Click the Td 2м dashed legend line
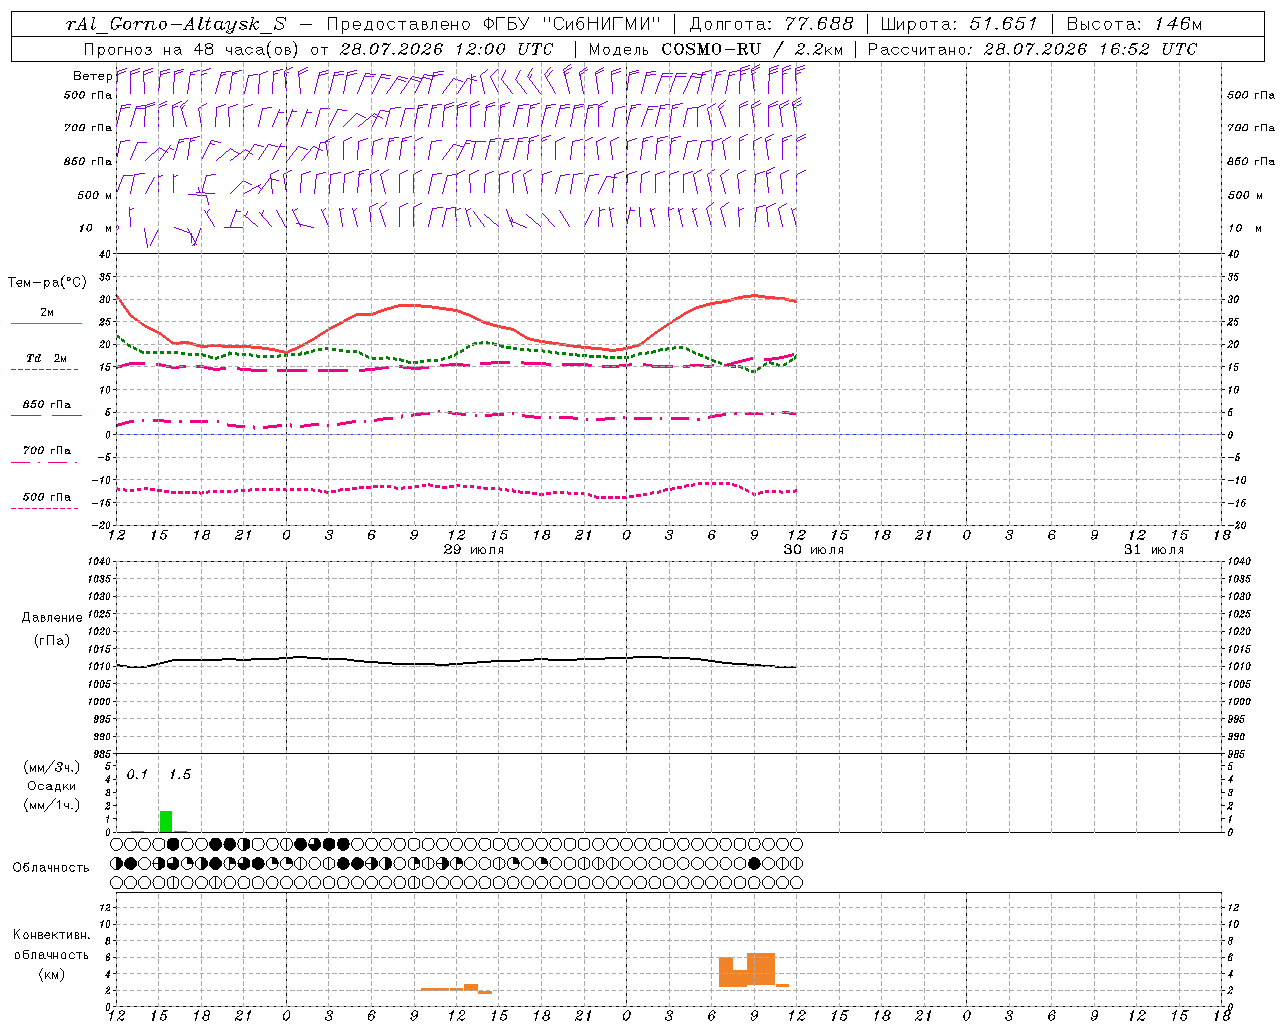This screenshot has height=1024, width=1280. coord(44,369)
